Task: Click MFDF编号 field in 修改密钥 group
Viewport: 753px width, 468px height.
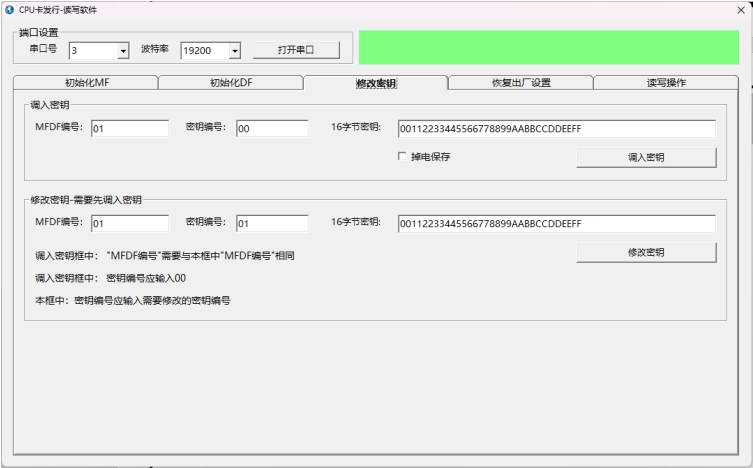Action: pos(129,223)
